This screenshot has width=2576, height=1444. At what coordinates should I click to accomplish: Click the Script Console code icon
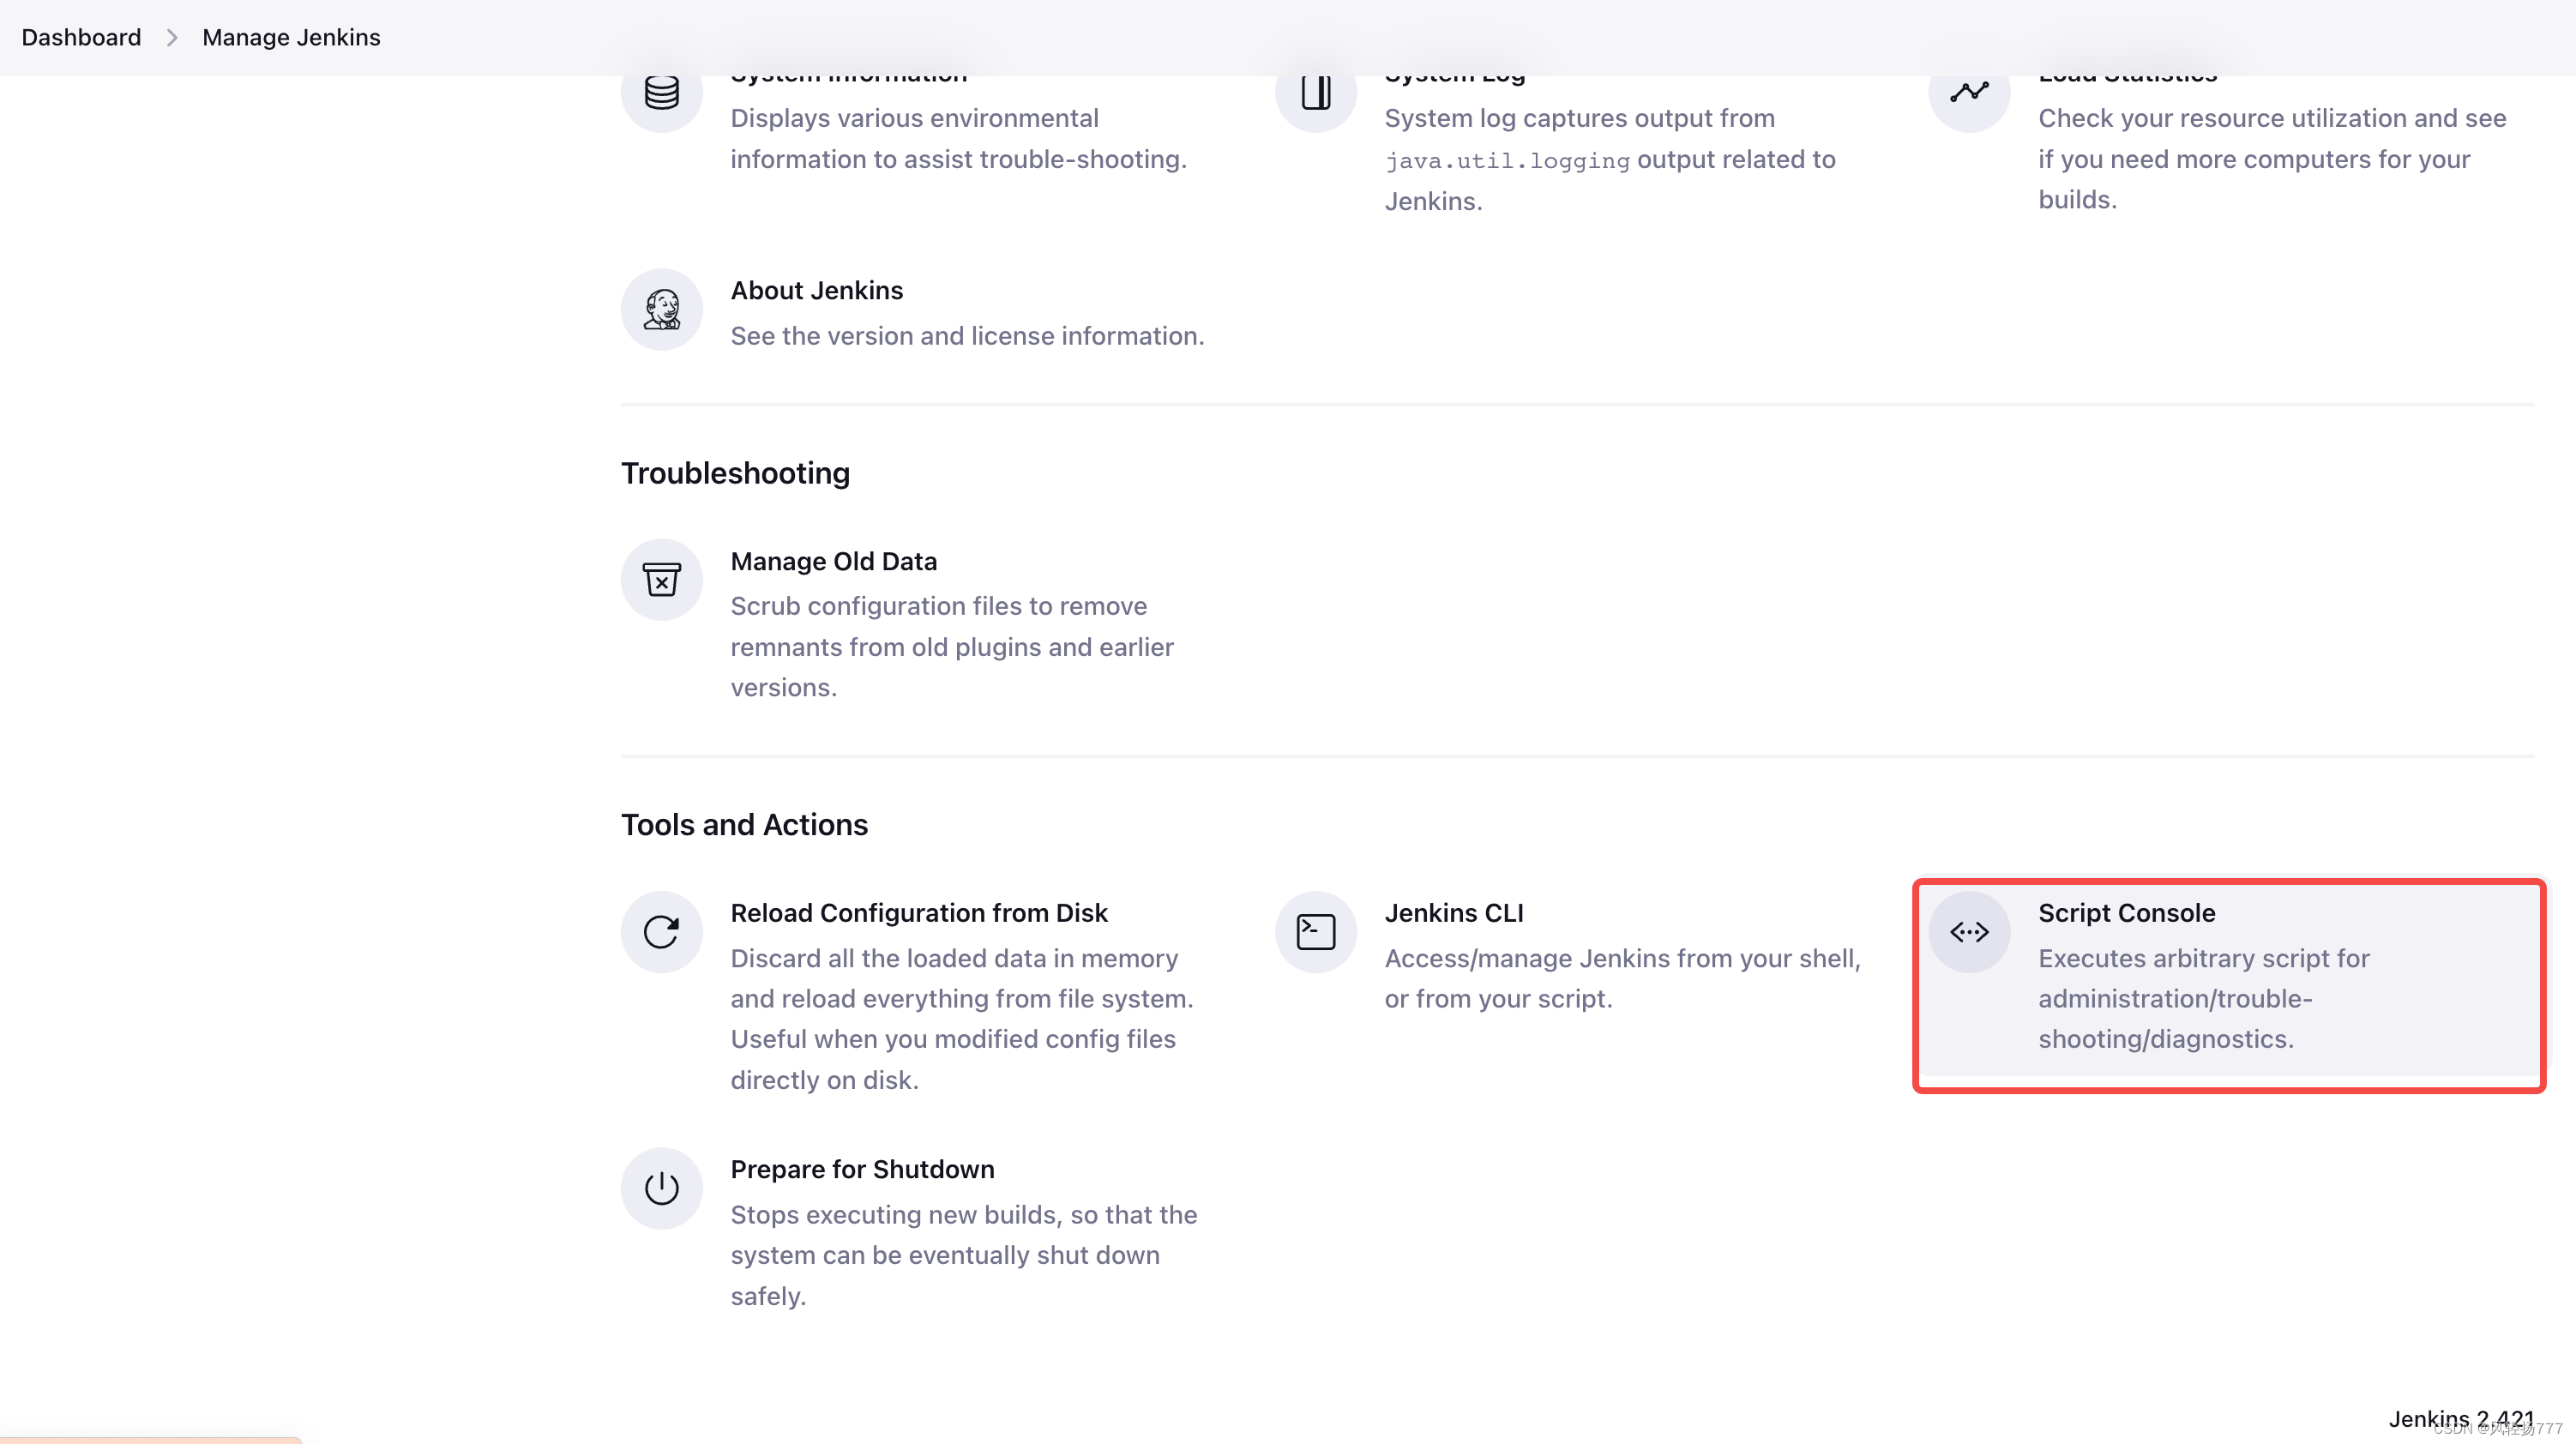tap(1969, 932)
